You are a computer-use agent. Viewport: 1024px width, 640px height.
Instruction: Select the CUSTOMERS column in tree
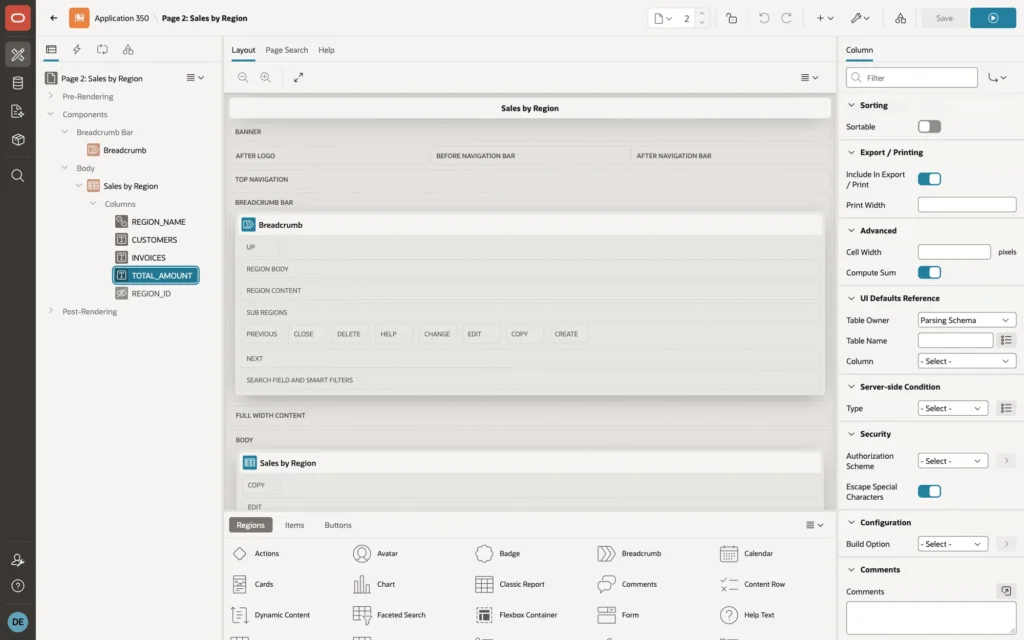pyautogui.click(x=154, y=240)
